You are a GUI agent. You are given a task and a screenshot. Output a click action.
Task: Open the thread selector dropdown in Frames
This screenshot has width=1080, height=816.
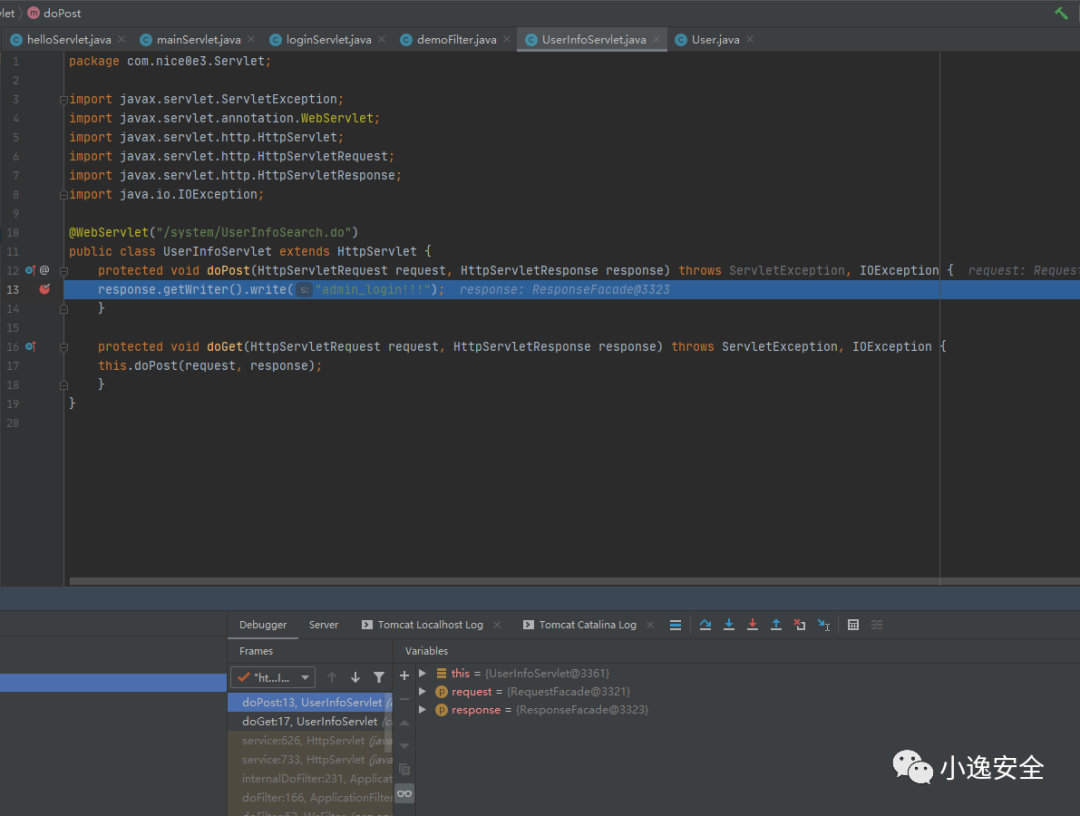pos(273,678)
